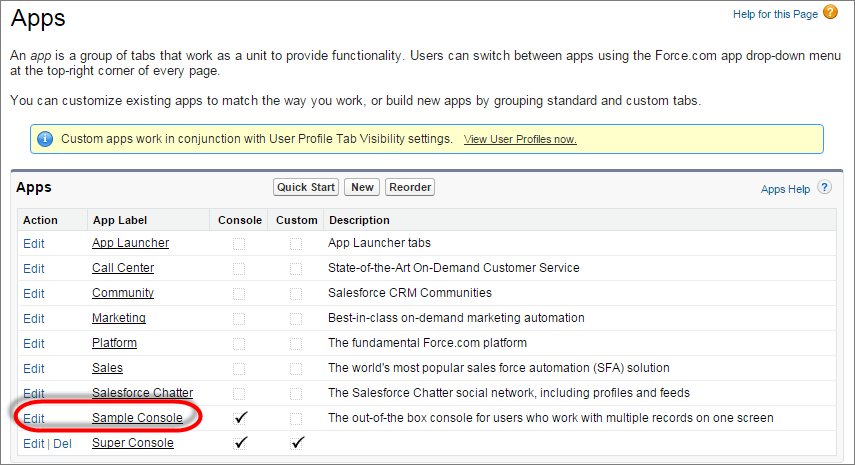Viewport: 855px width, 465px height.
Task: Click Console checkbox in Sales row
Action: pos(239,369)
